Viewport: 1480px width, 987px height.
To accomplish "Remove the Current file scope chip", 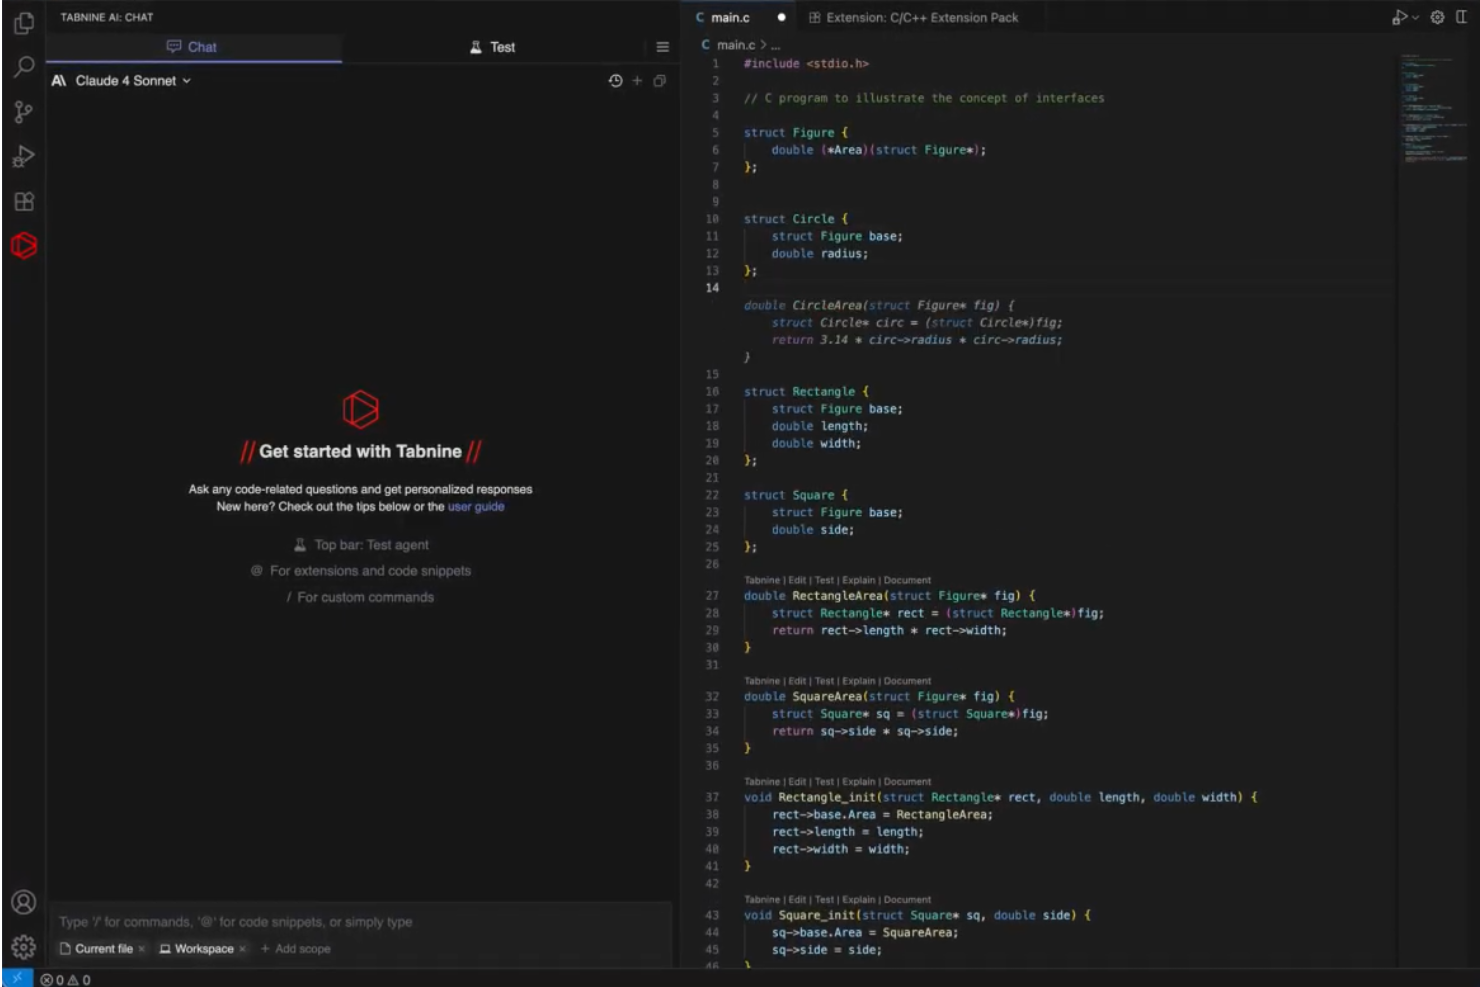I will pos(141,949).
